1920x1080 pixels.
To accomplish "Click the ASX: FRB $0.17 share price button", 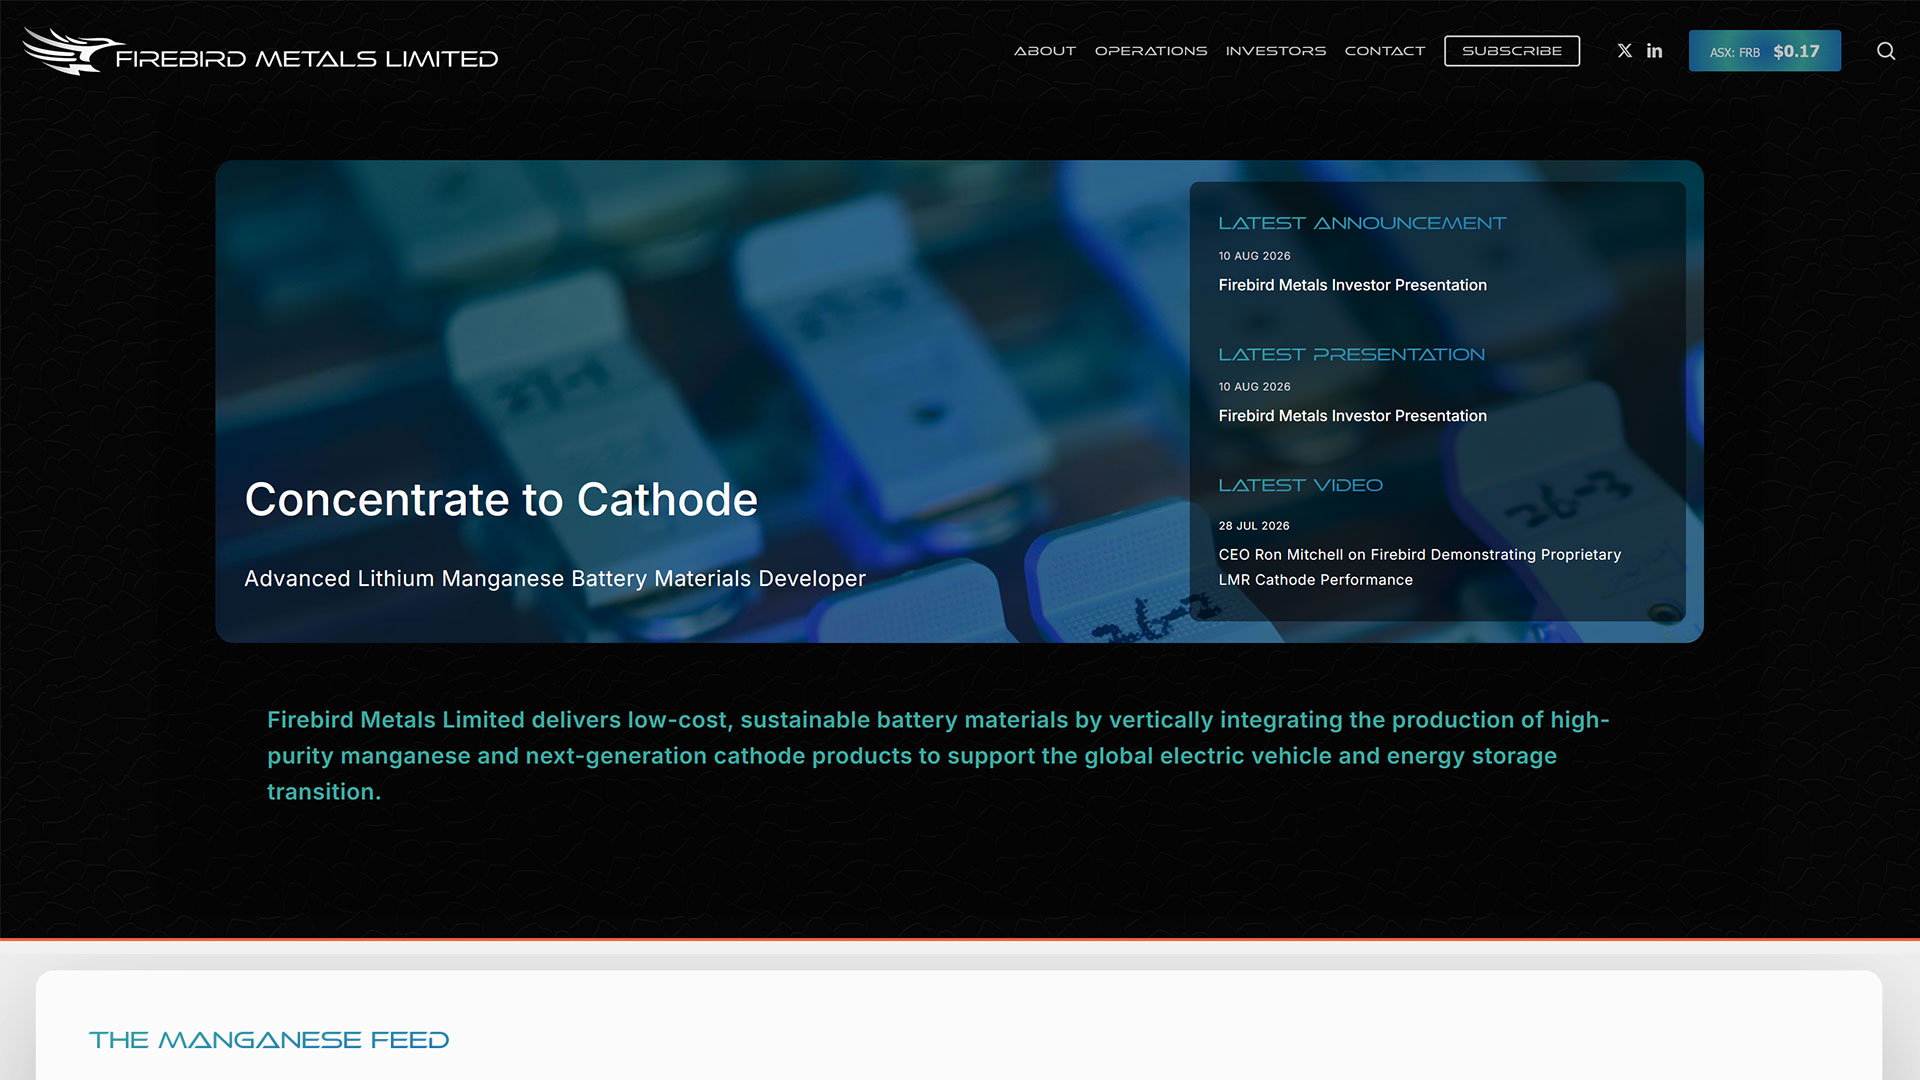I will [x=1765, y=51].
